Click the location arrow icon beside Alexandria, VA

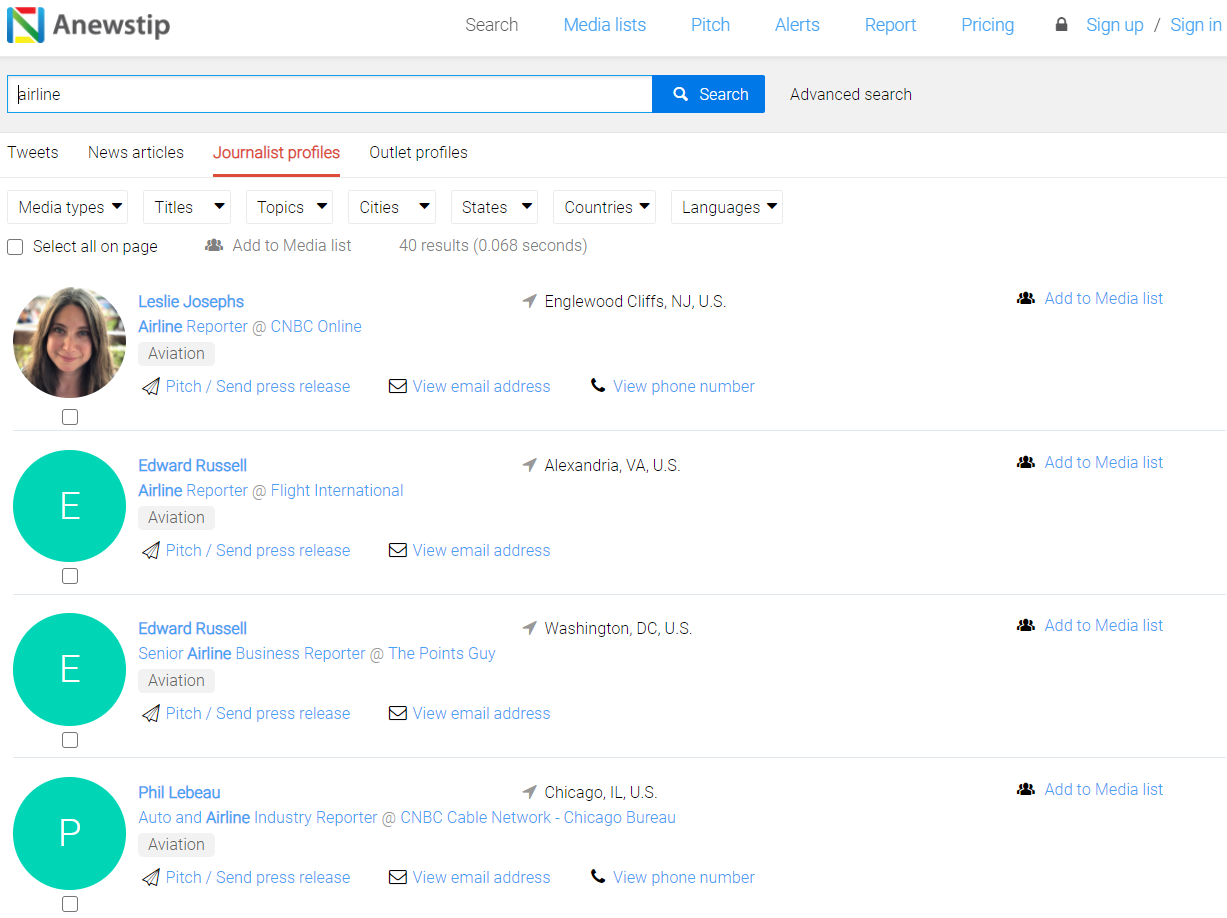click(530, 465)
